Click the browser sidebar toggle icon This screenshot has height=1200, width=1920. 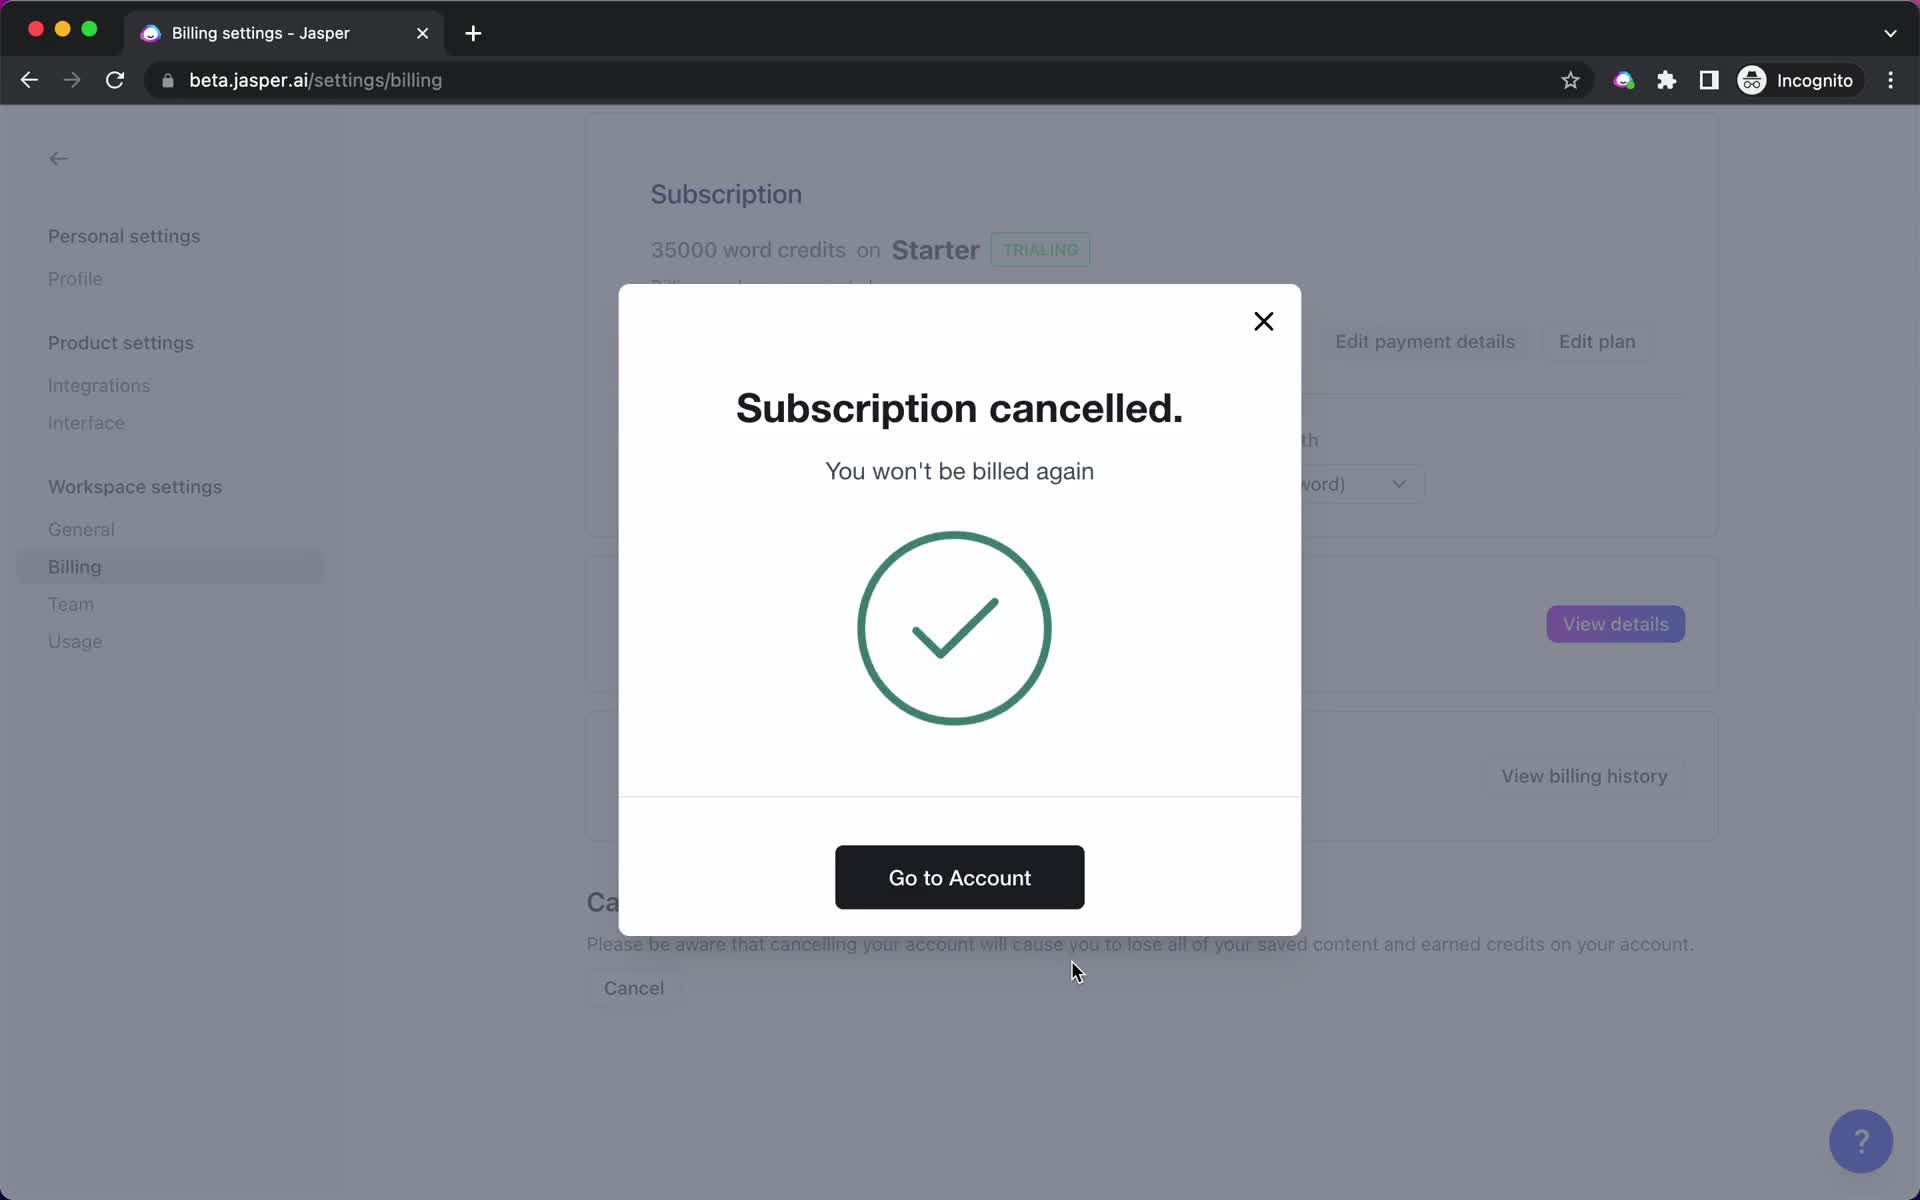point(1709,80)
